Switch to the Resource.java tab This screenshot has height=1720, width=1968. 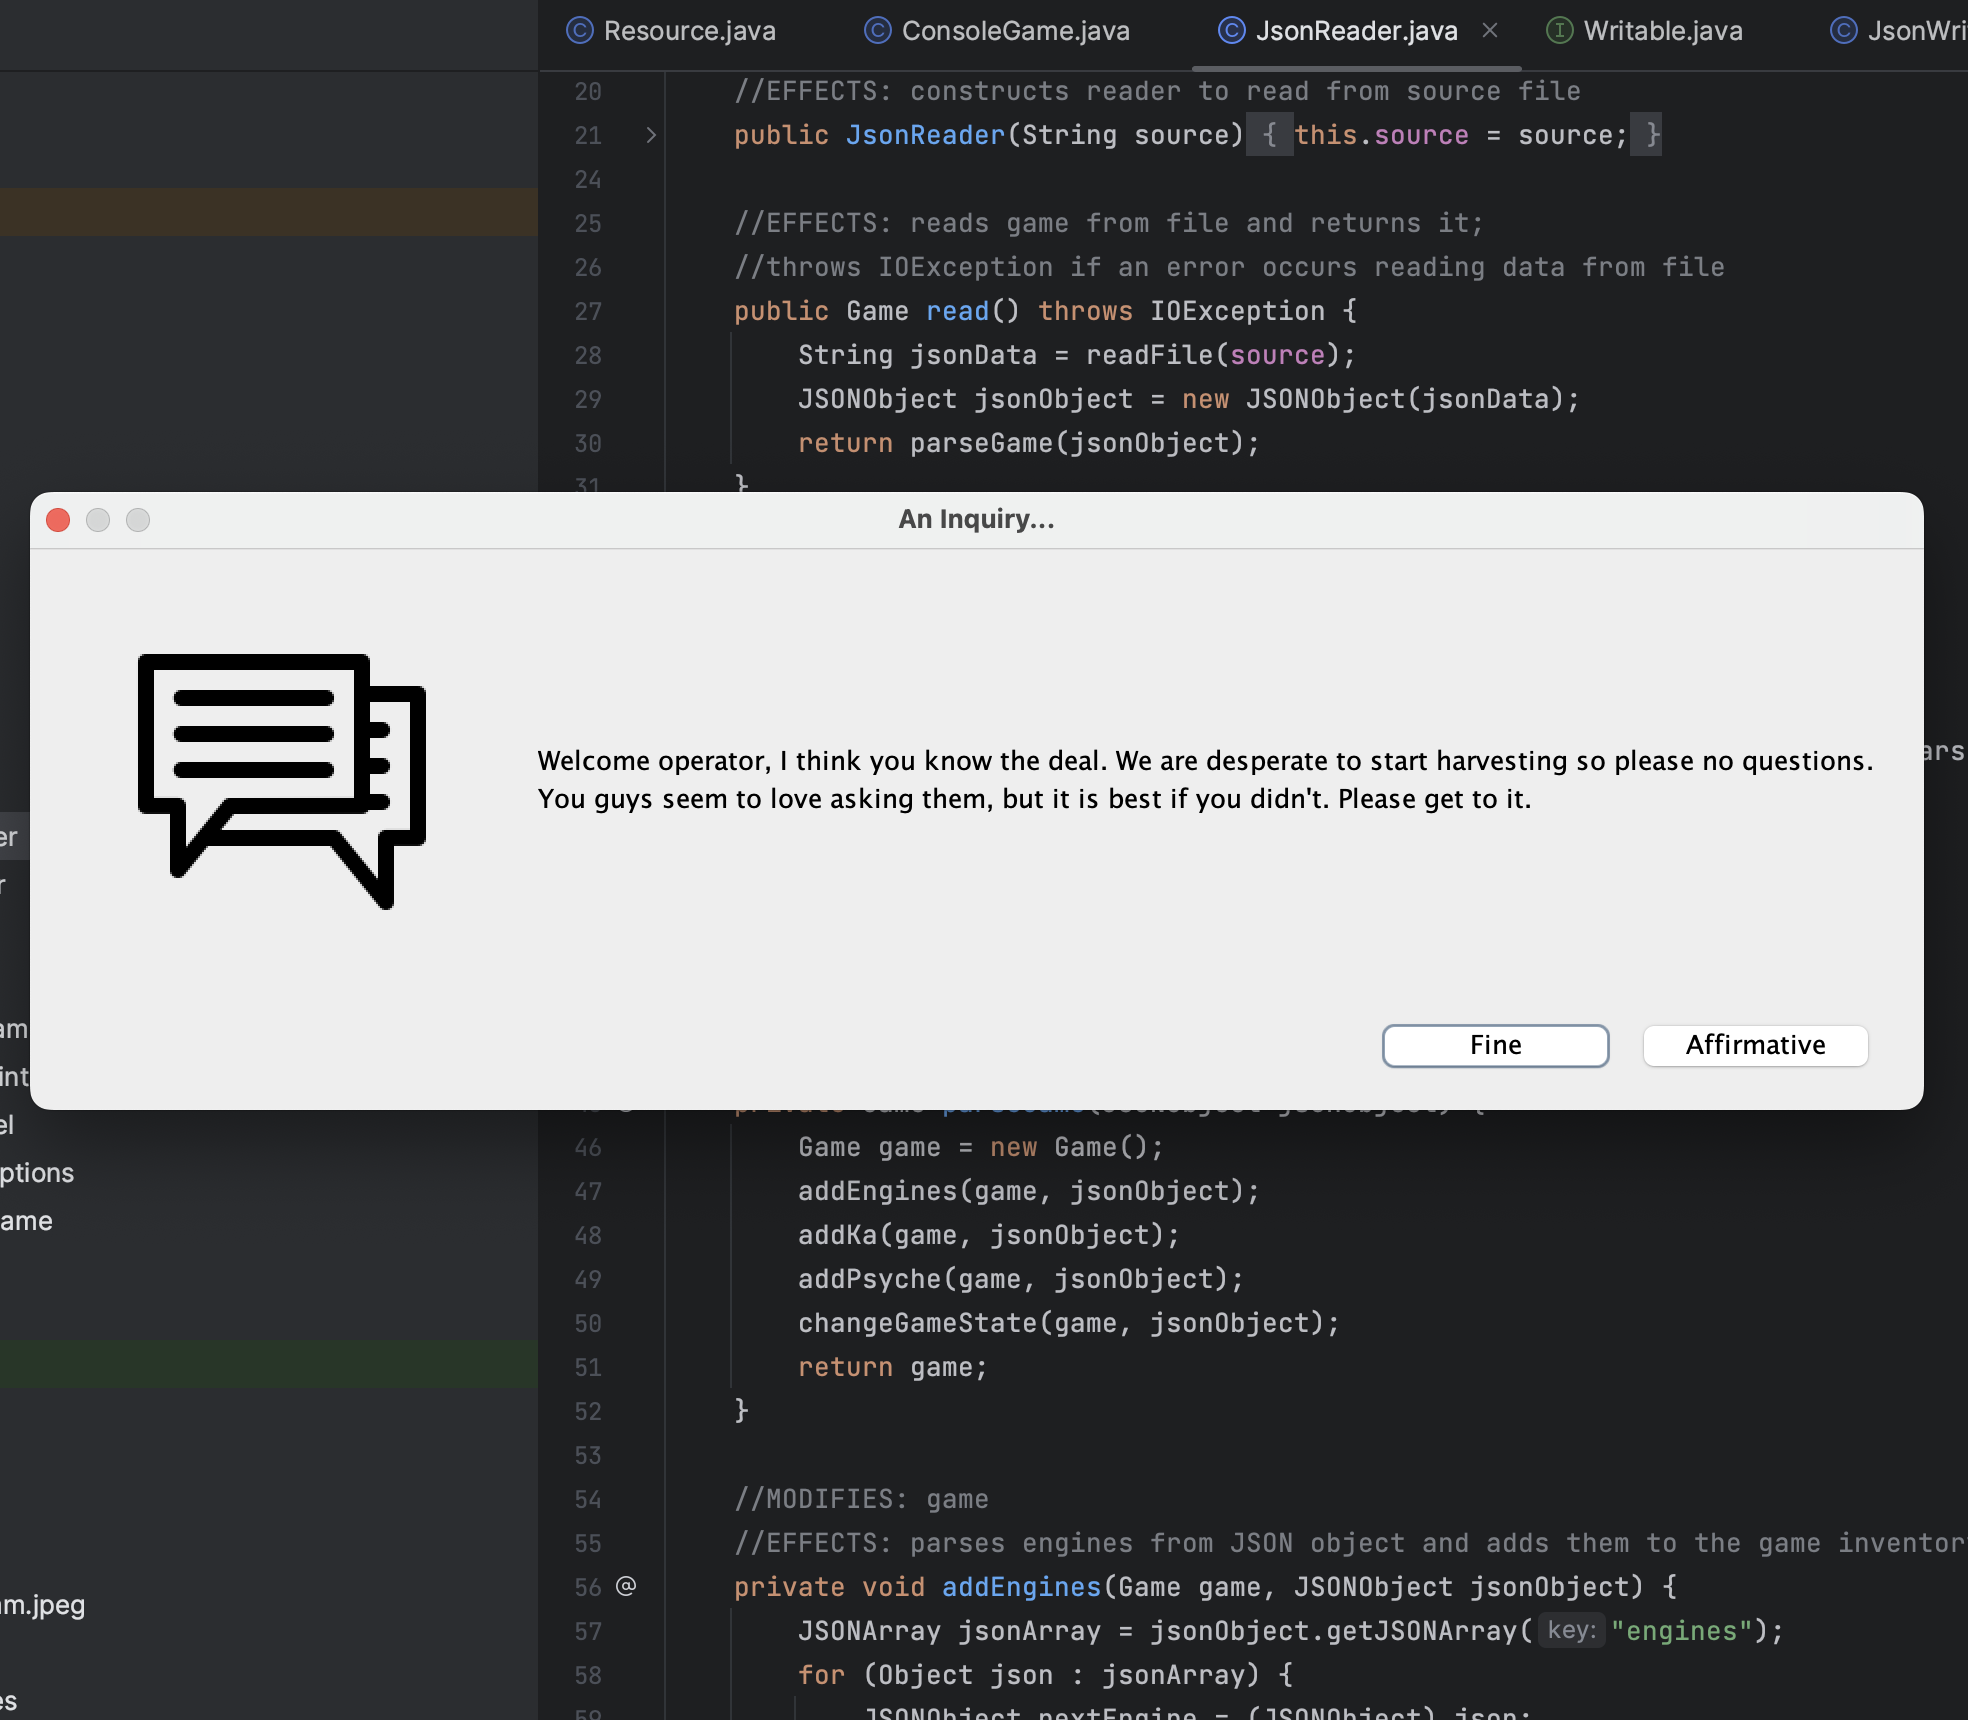pos(689,31)
